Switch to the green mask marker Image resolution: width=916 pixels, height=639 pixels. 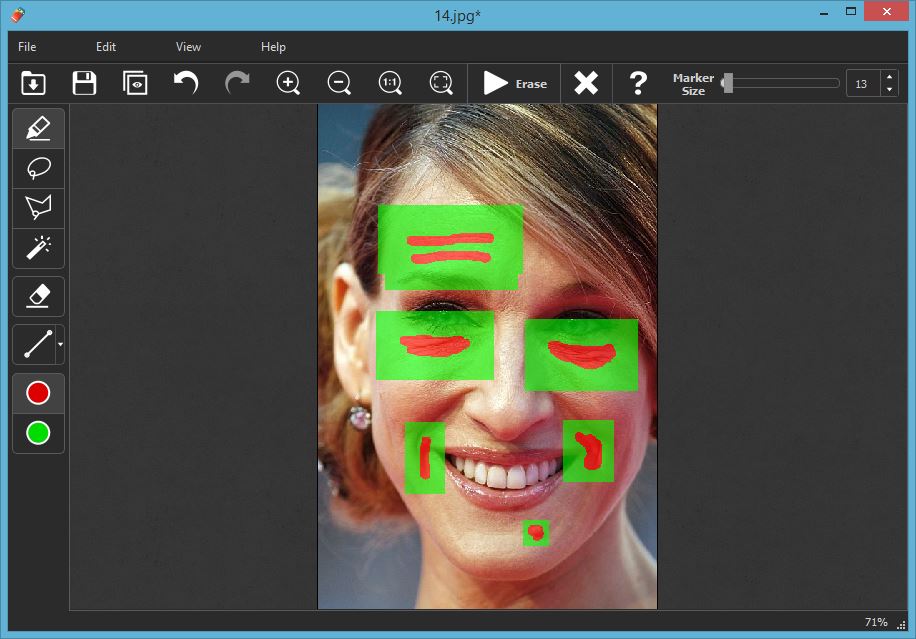point(37,433)
